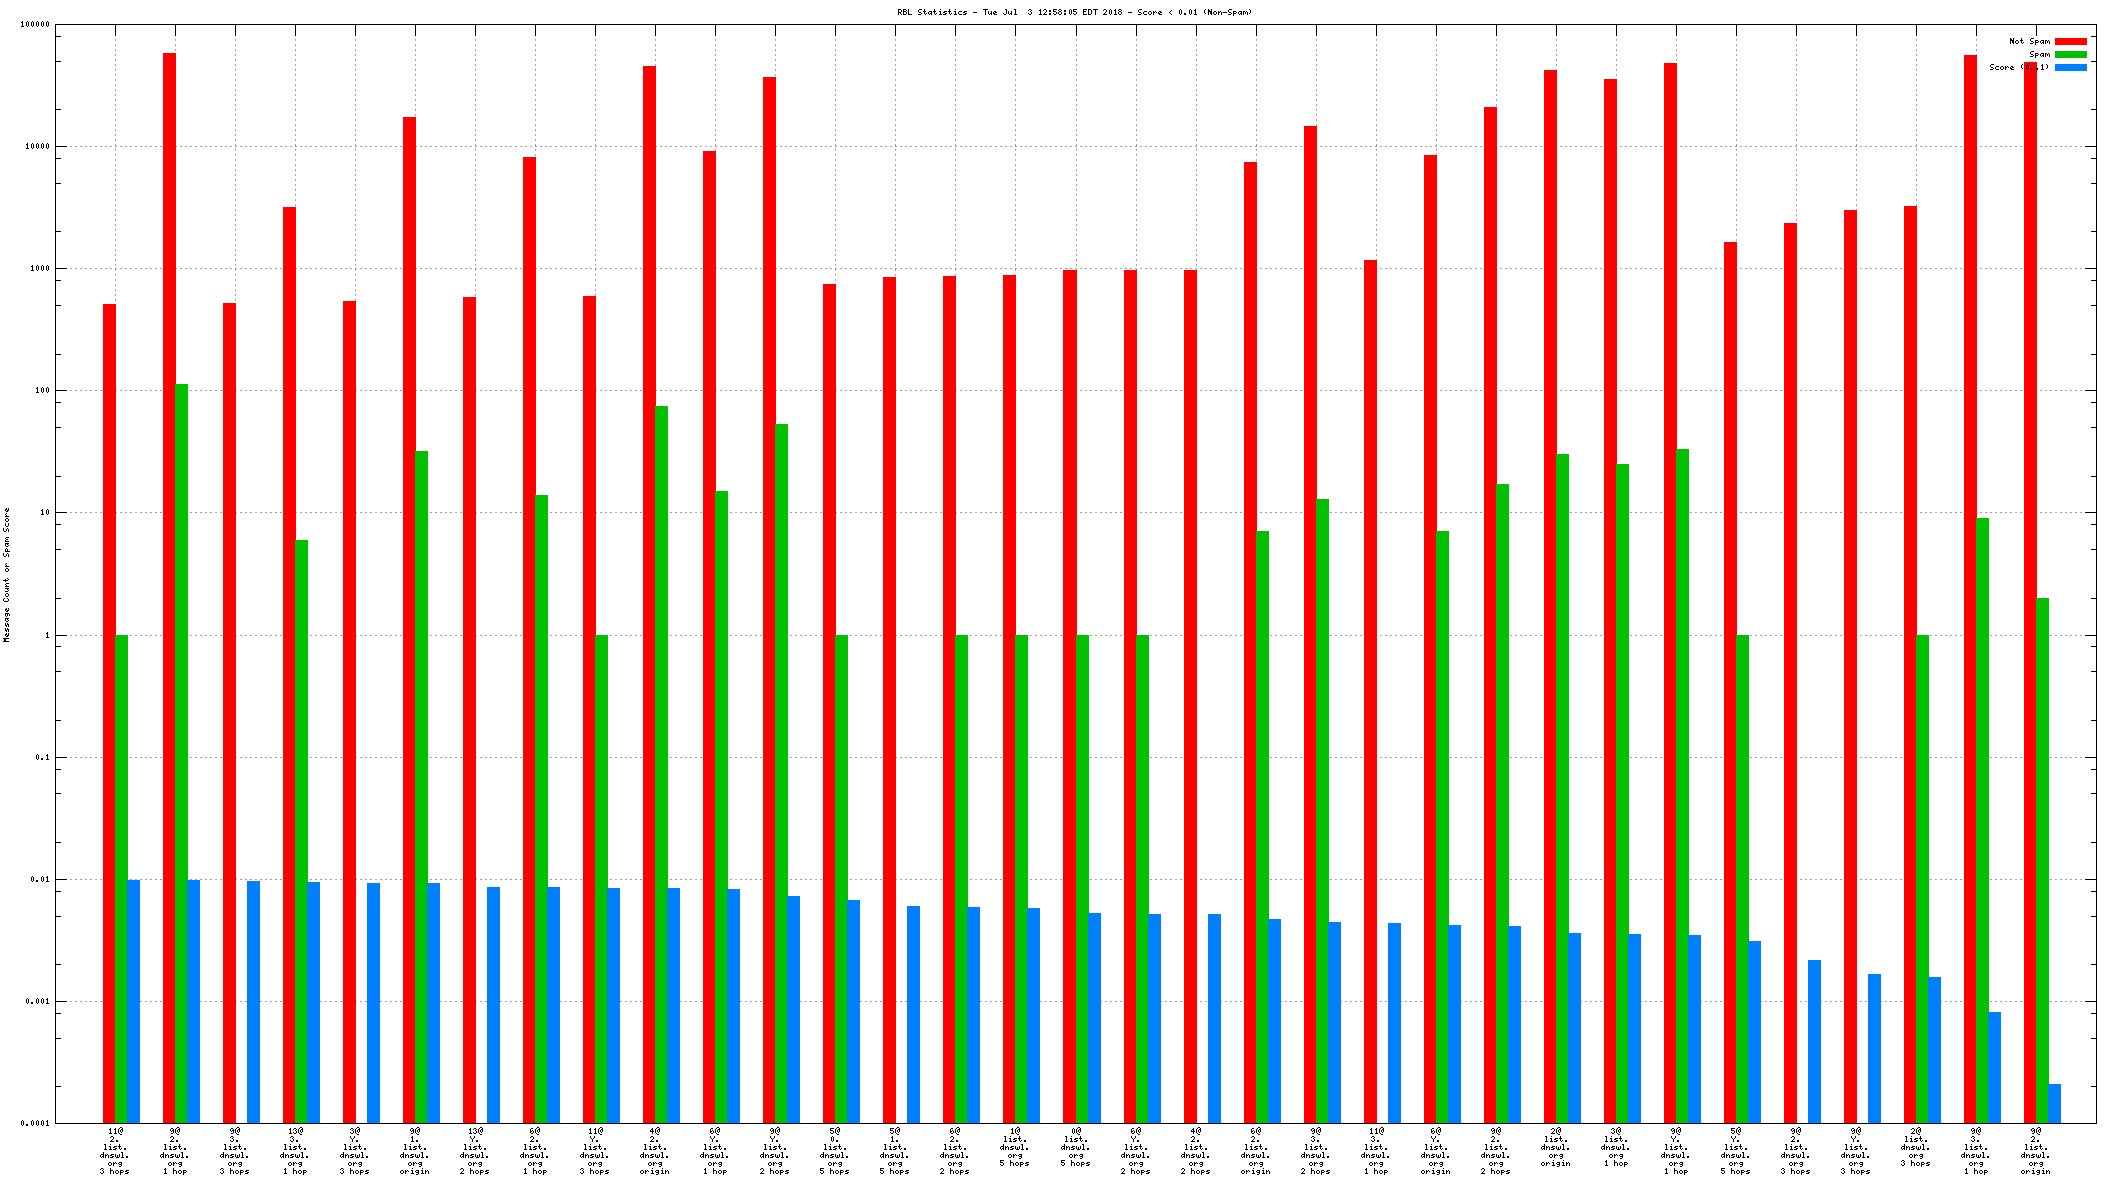Click the rightmost blue Score bar

click(2054, 1103)
